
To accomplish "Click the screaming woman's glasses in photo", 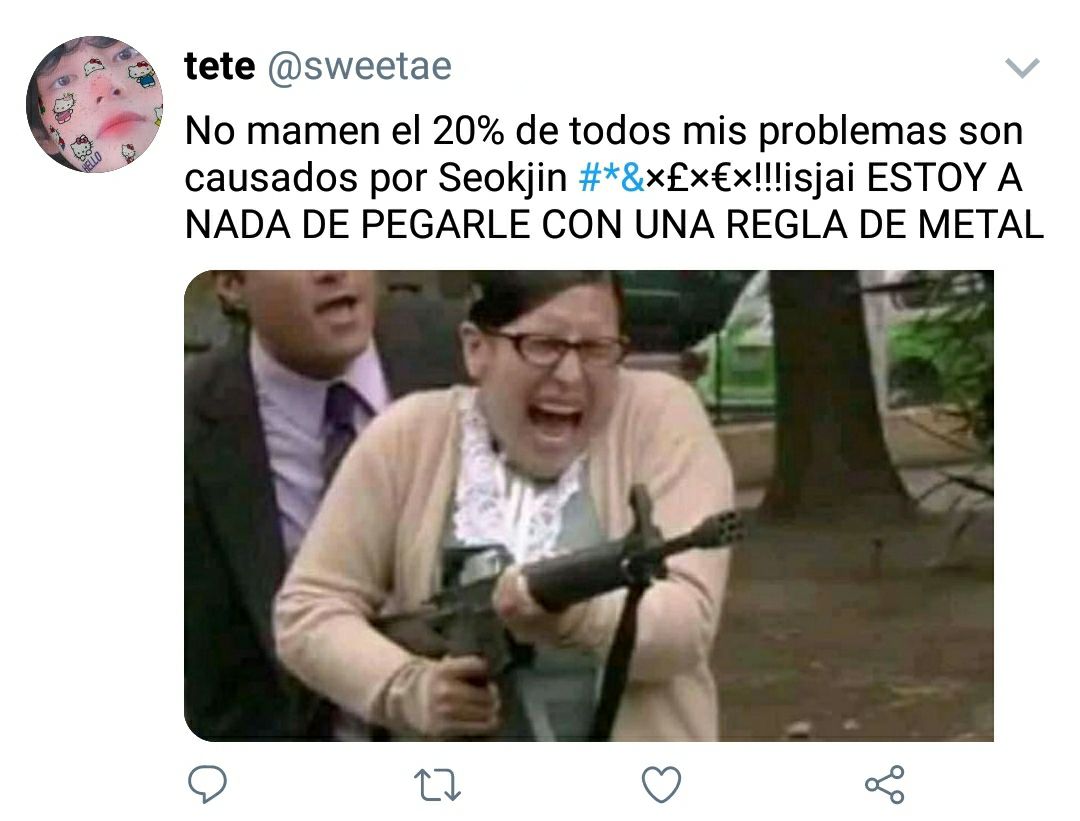I will click(557, 348).
